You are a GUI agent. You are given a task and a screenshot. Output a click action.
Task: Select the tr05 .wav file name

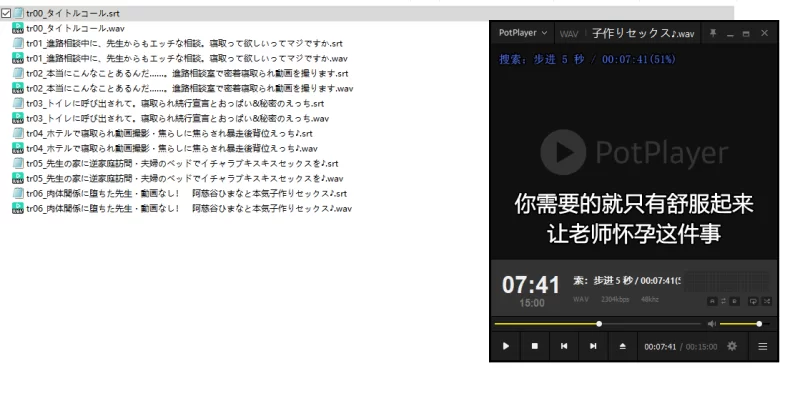coord(185,178)
